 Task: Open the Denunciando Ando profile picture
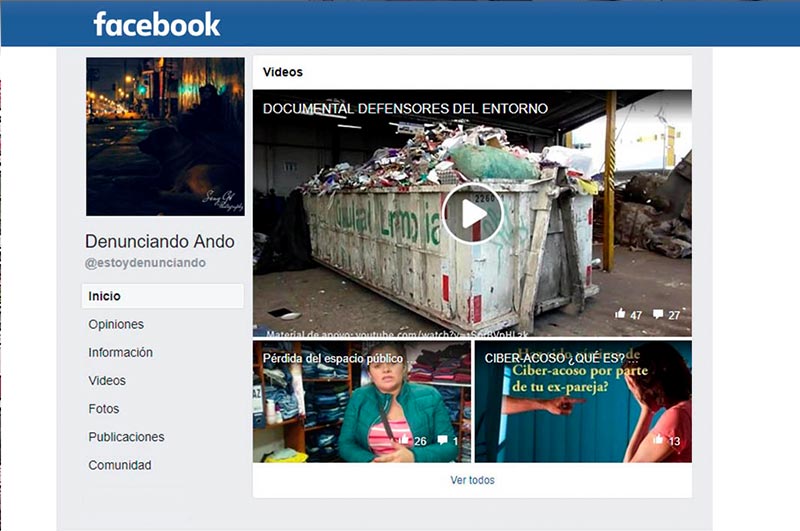[165, 136]
